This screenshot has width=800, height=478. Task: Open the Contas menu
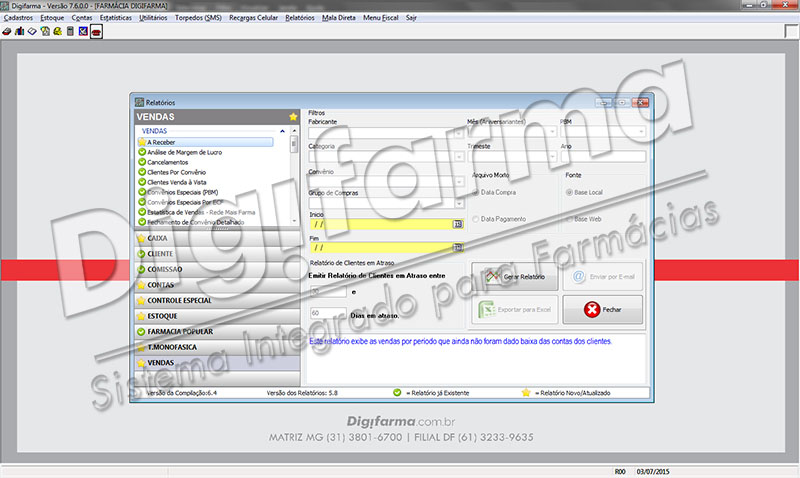pos(82,17)
